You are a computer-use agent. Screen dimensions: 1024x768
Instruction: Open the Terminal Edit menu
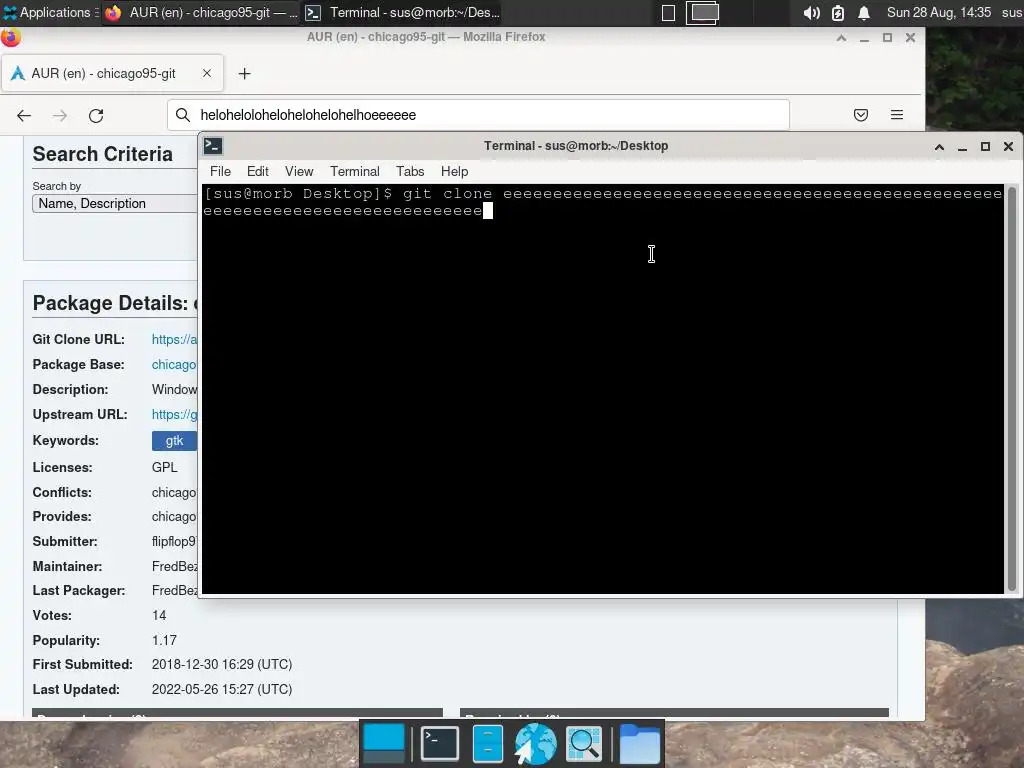(x=257, y=171)
